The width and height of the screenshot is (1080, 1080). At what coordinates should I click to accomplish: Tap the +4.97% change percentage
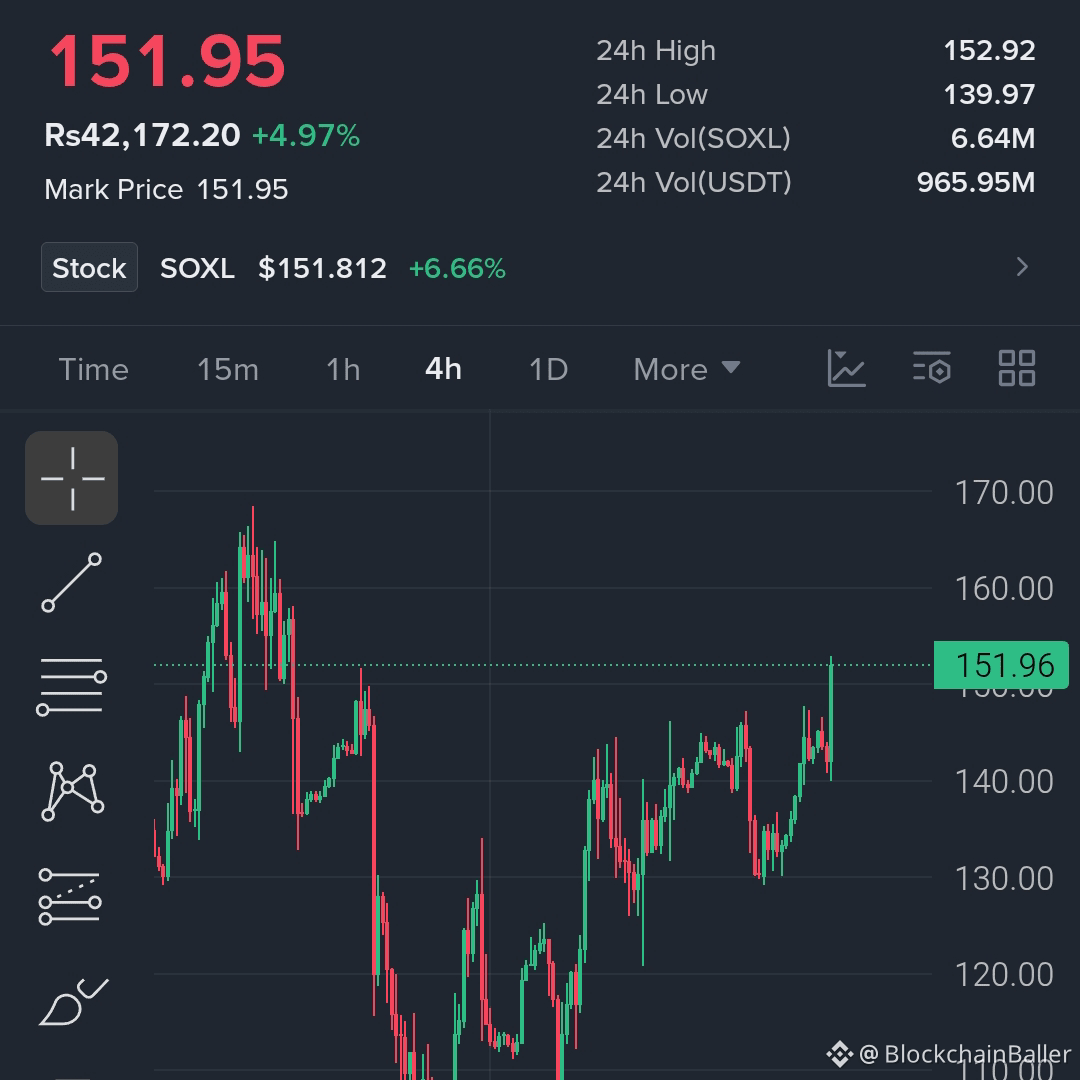tap(306, 136)
